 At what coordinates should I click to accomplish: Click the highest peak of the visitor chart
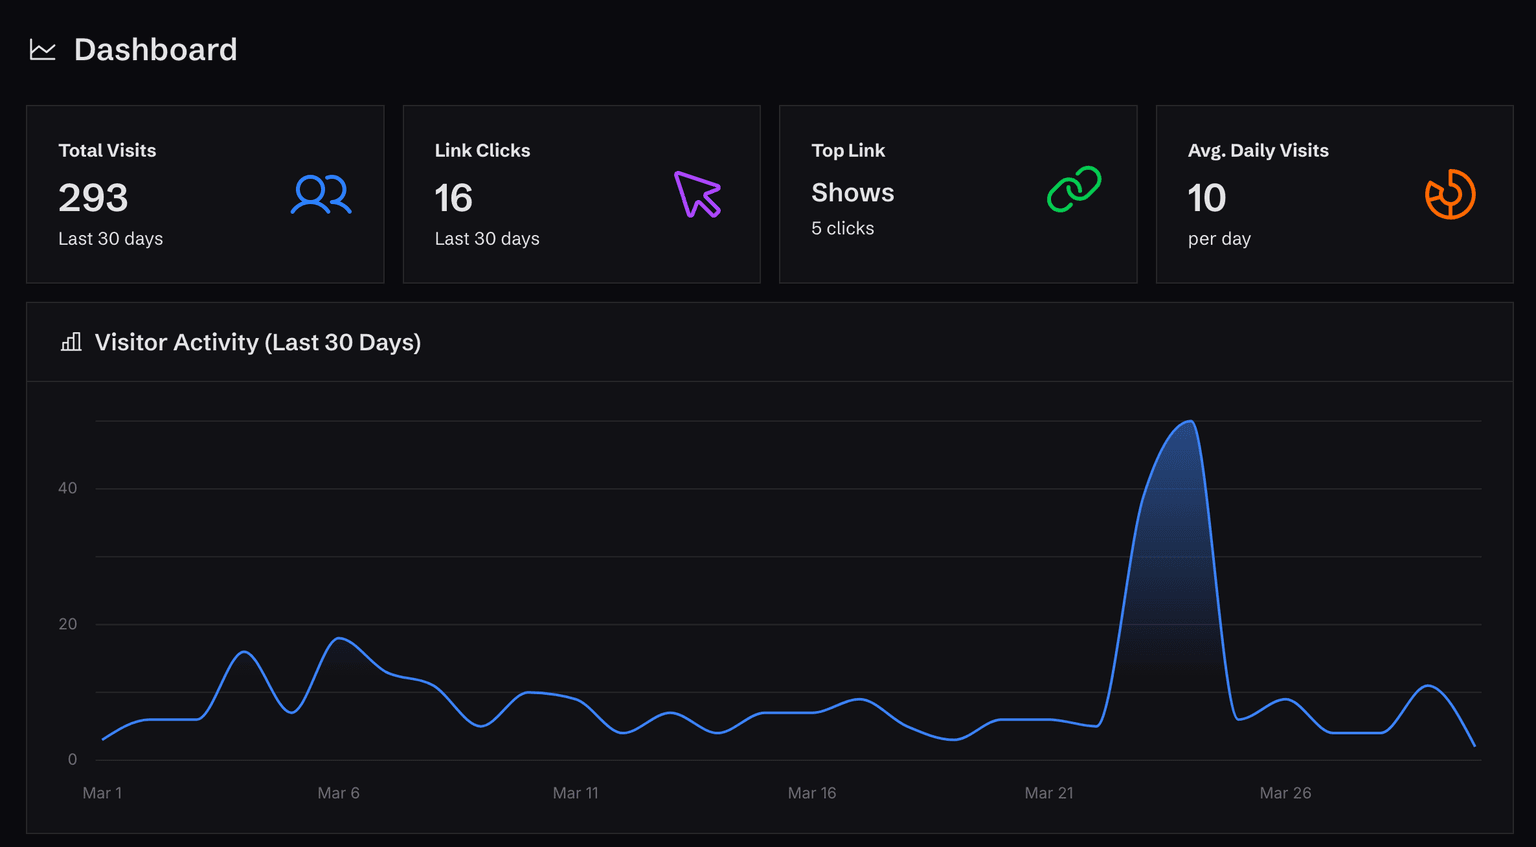pos(1189,422)
